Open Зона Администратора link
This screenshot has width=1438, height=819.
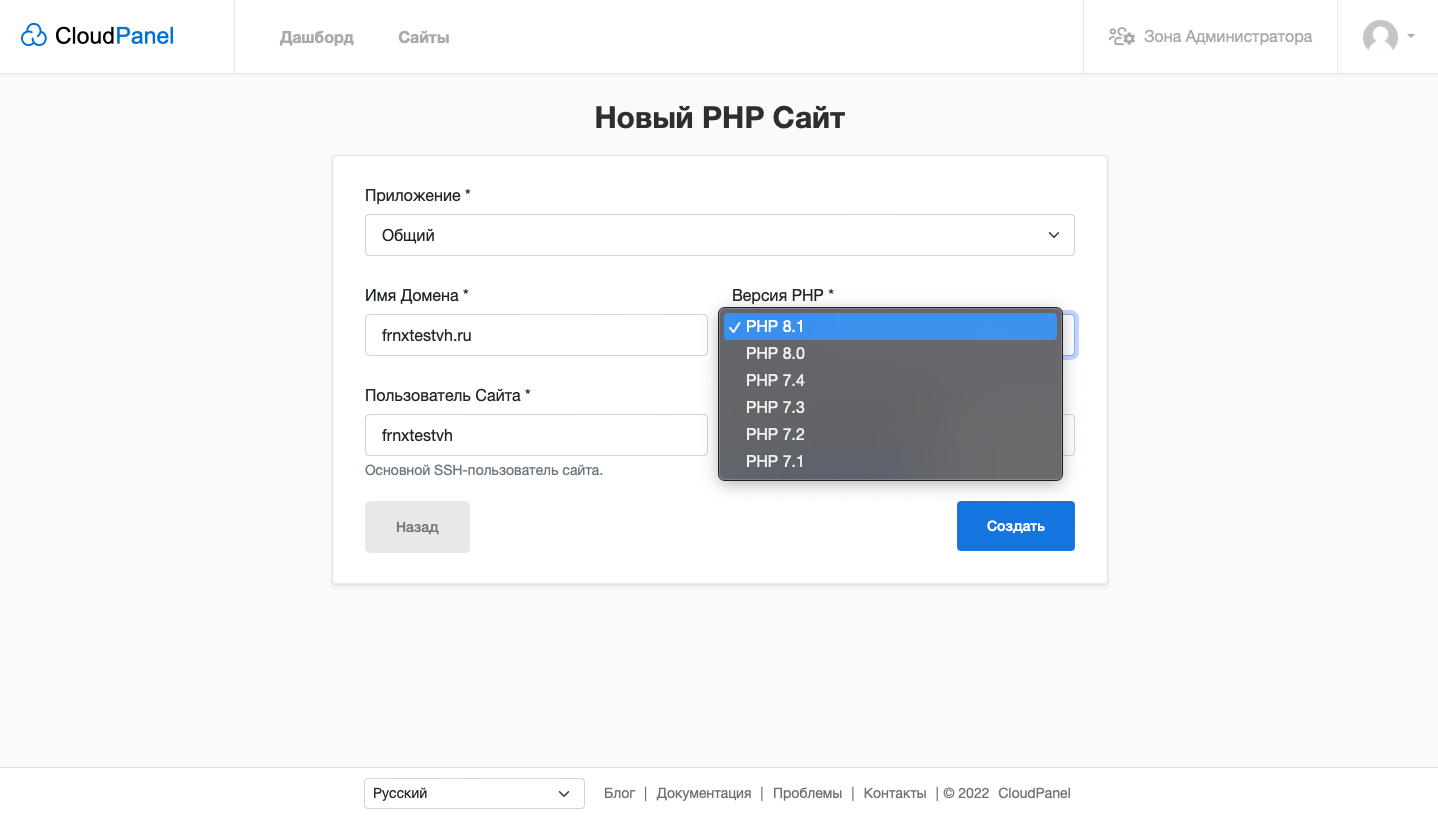(x=1228, y=37)
